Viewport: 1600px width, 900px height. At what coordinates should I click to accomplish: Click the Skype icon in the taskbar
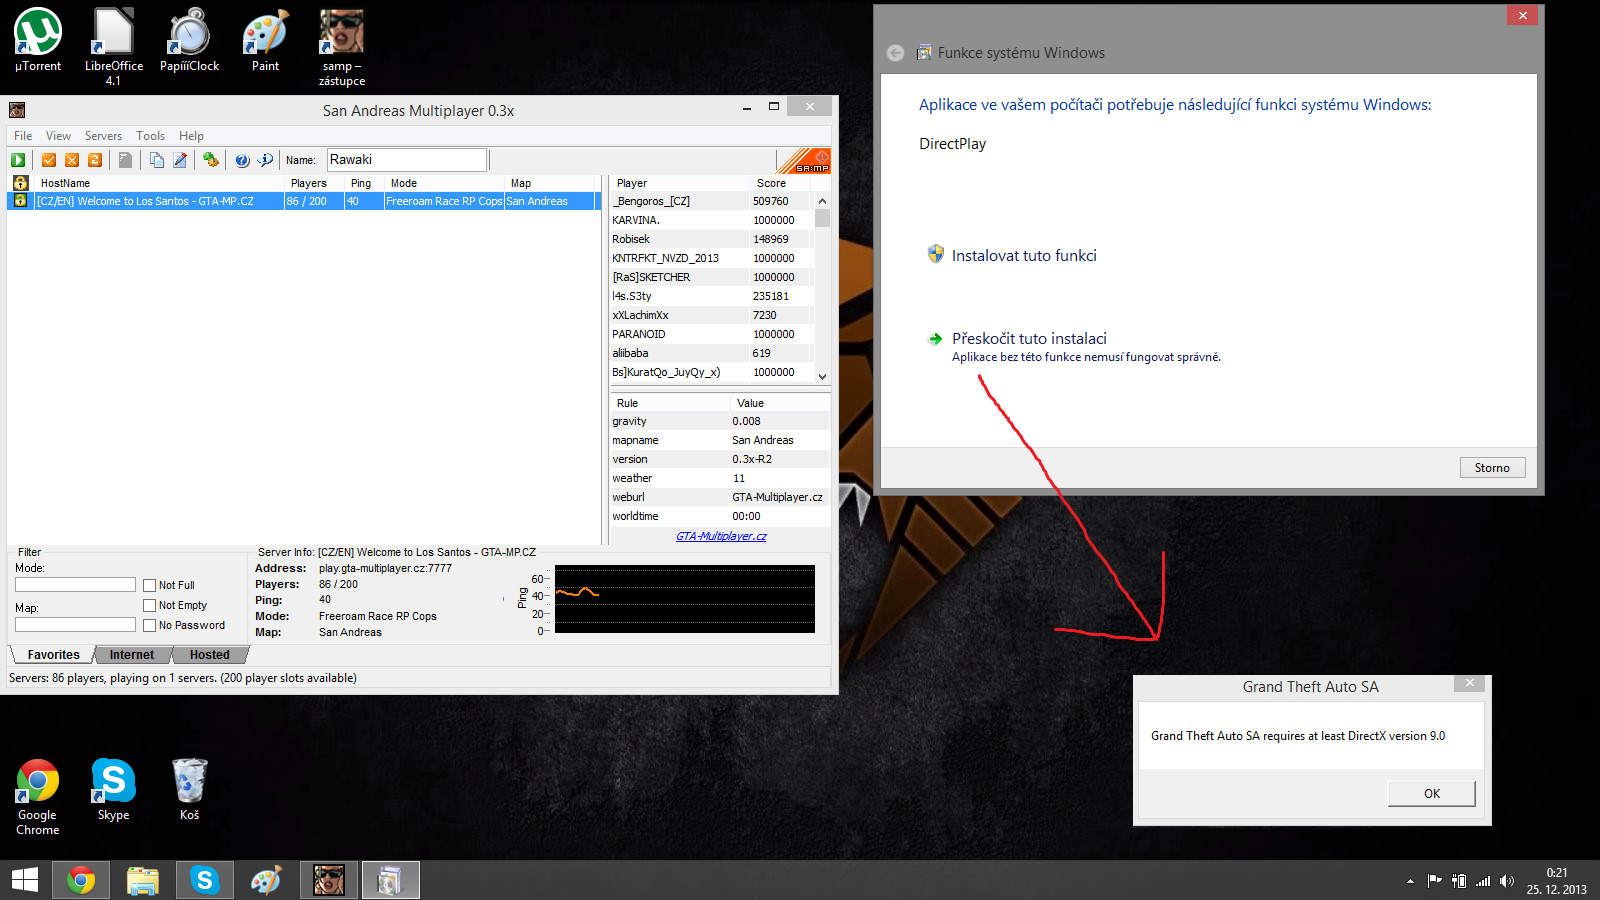tap(205, 880)
